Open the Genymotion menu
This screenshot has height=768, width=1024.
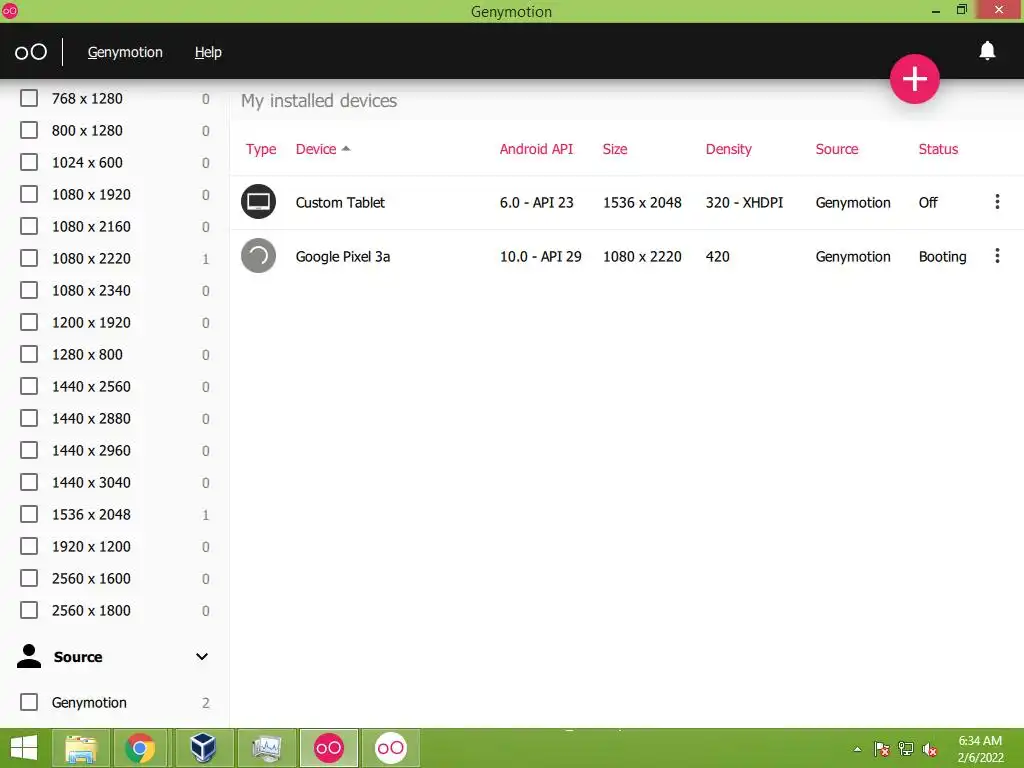coord(125,52)
